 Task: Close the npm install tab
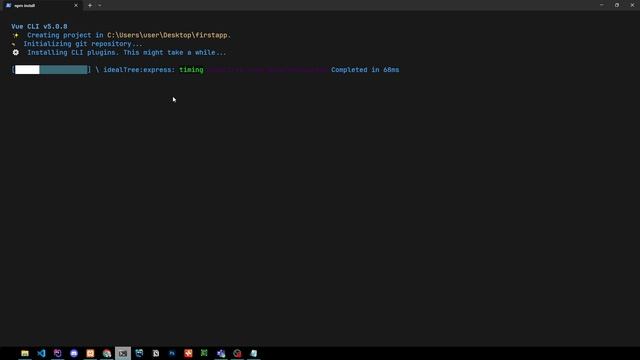76,5
